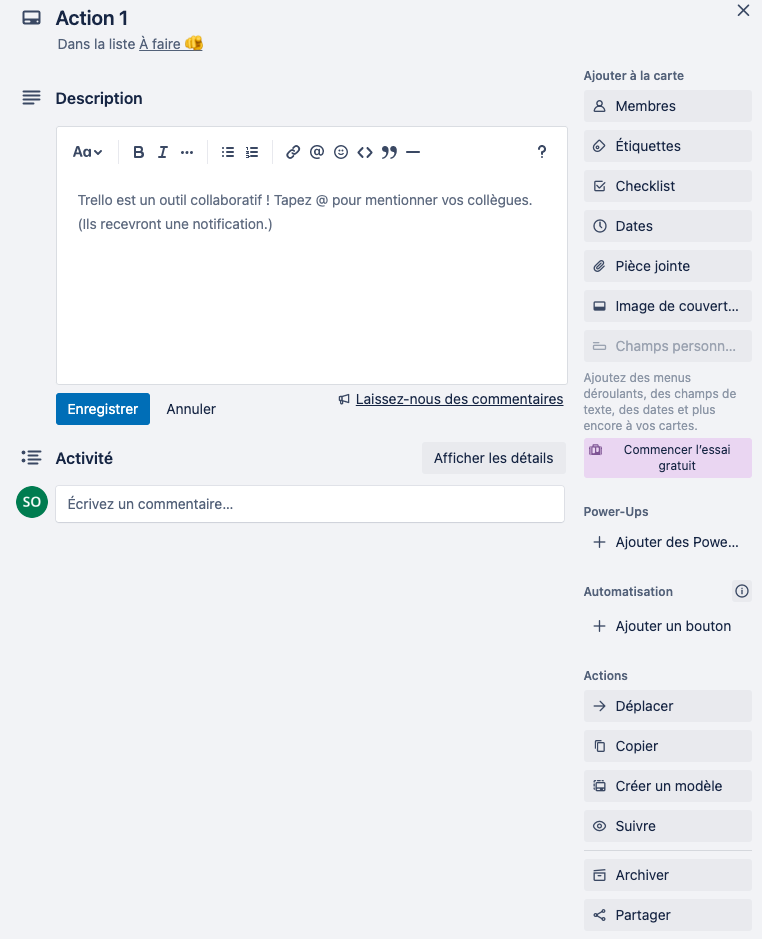This screenshot has width=762, height=939.
Task: Open the emoji picker
Action: (341, 152)
